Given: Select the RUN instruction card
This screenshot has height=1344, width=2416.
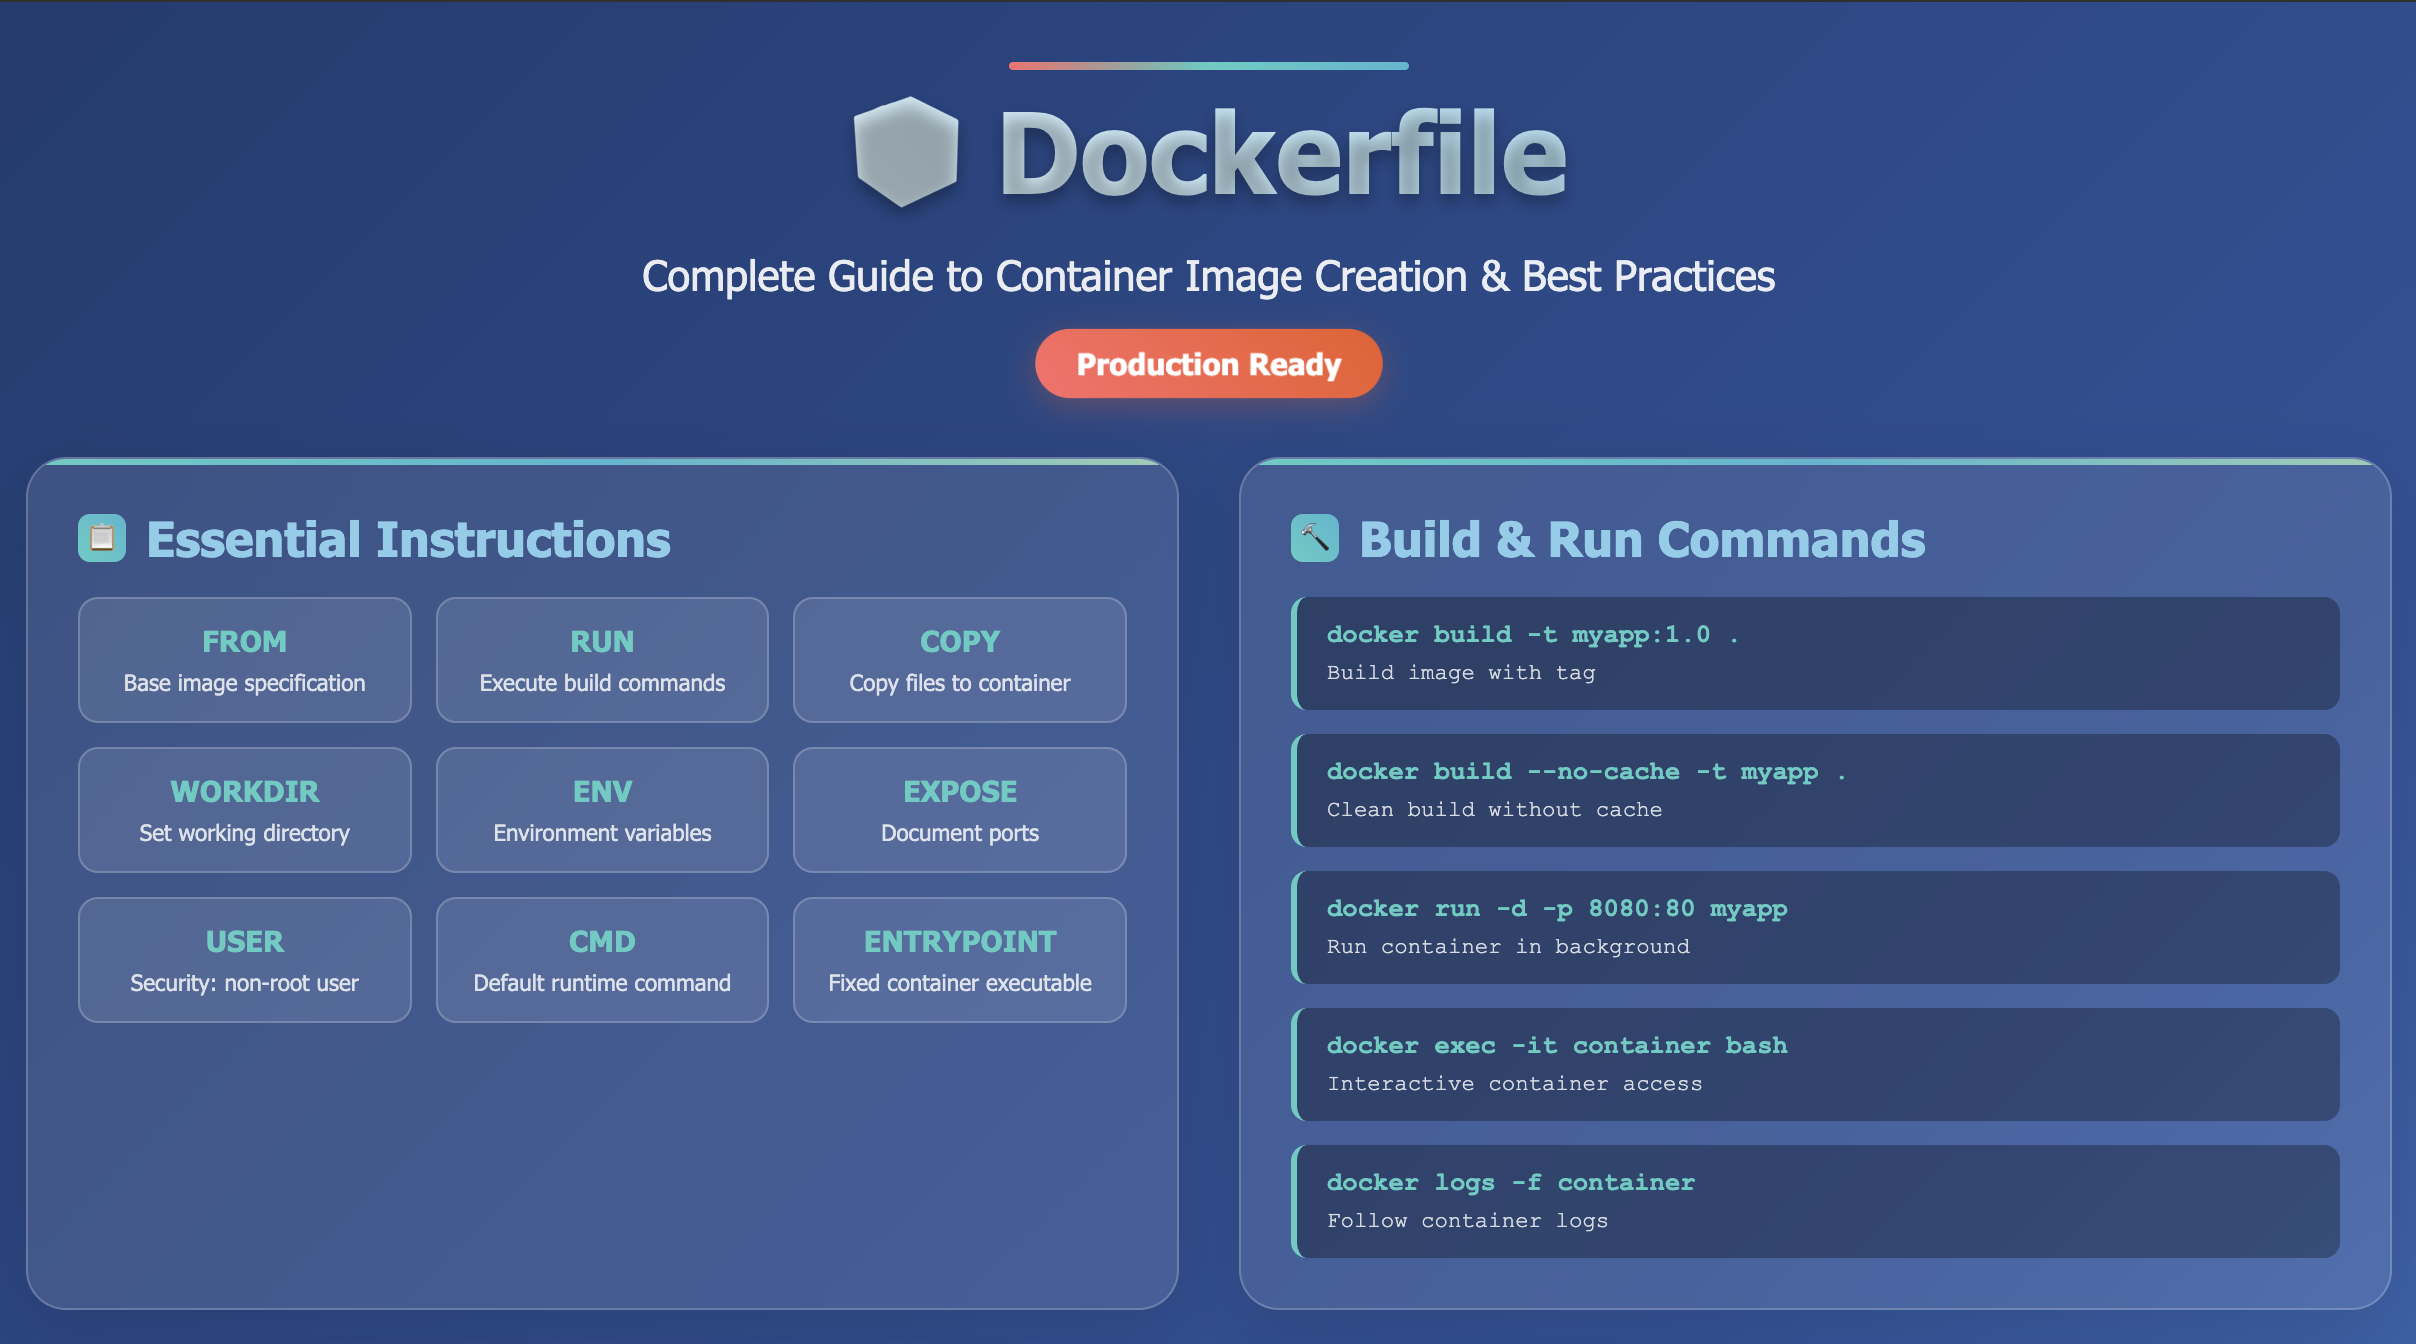Looking at the screenshot, I should tap(602, 660).
